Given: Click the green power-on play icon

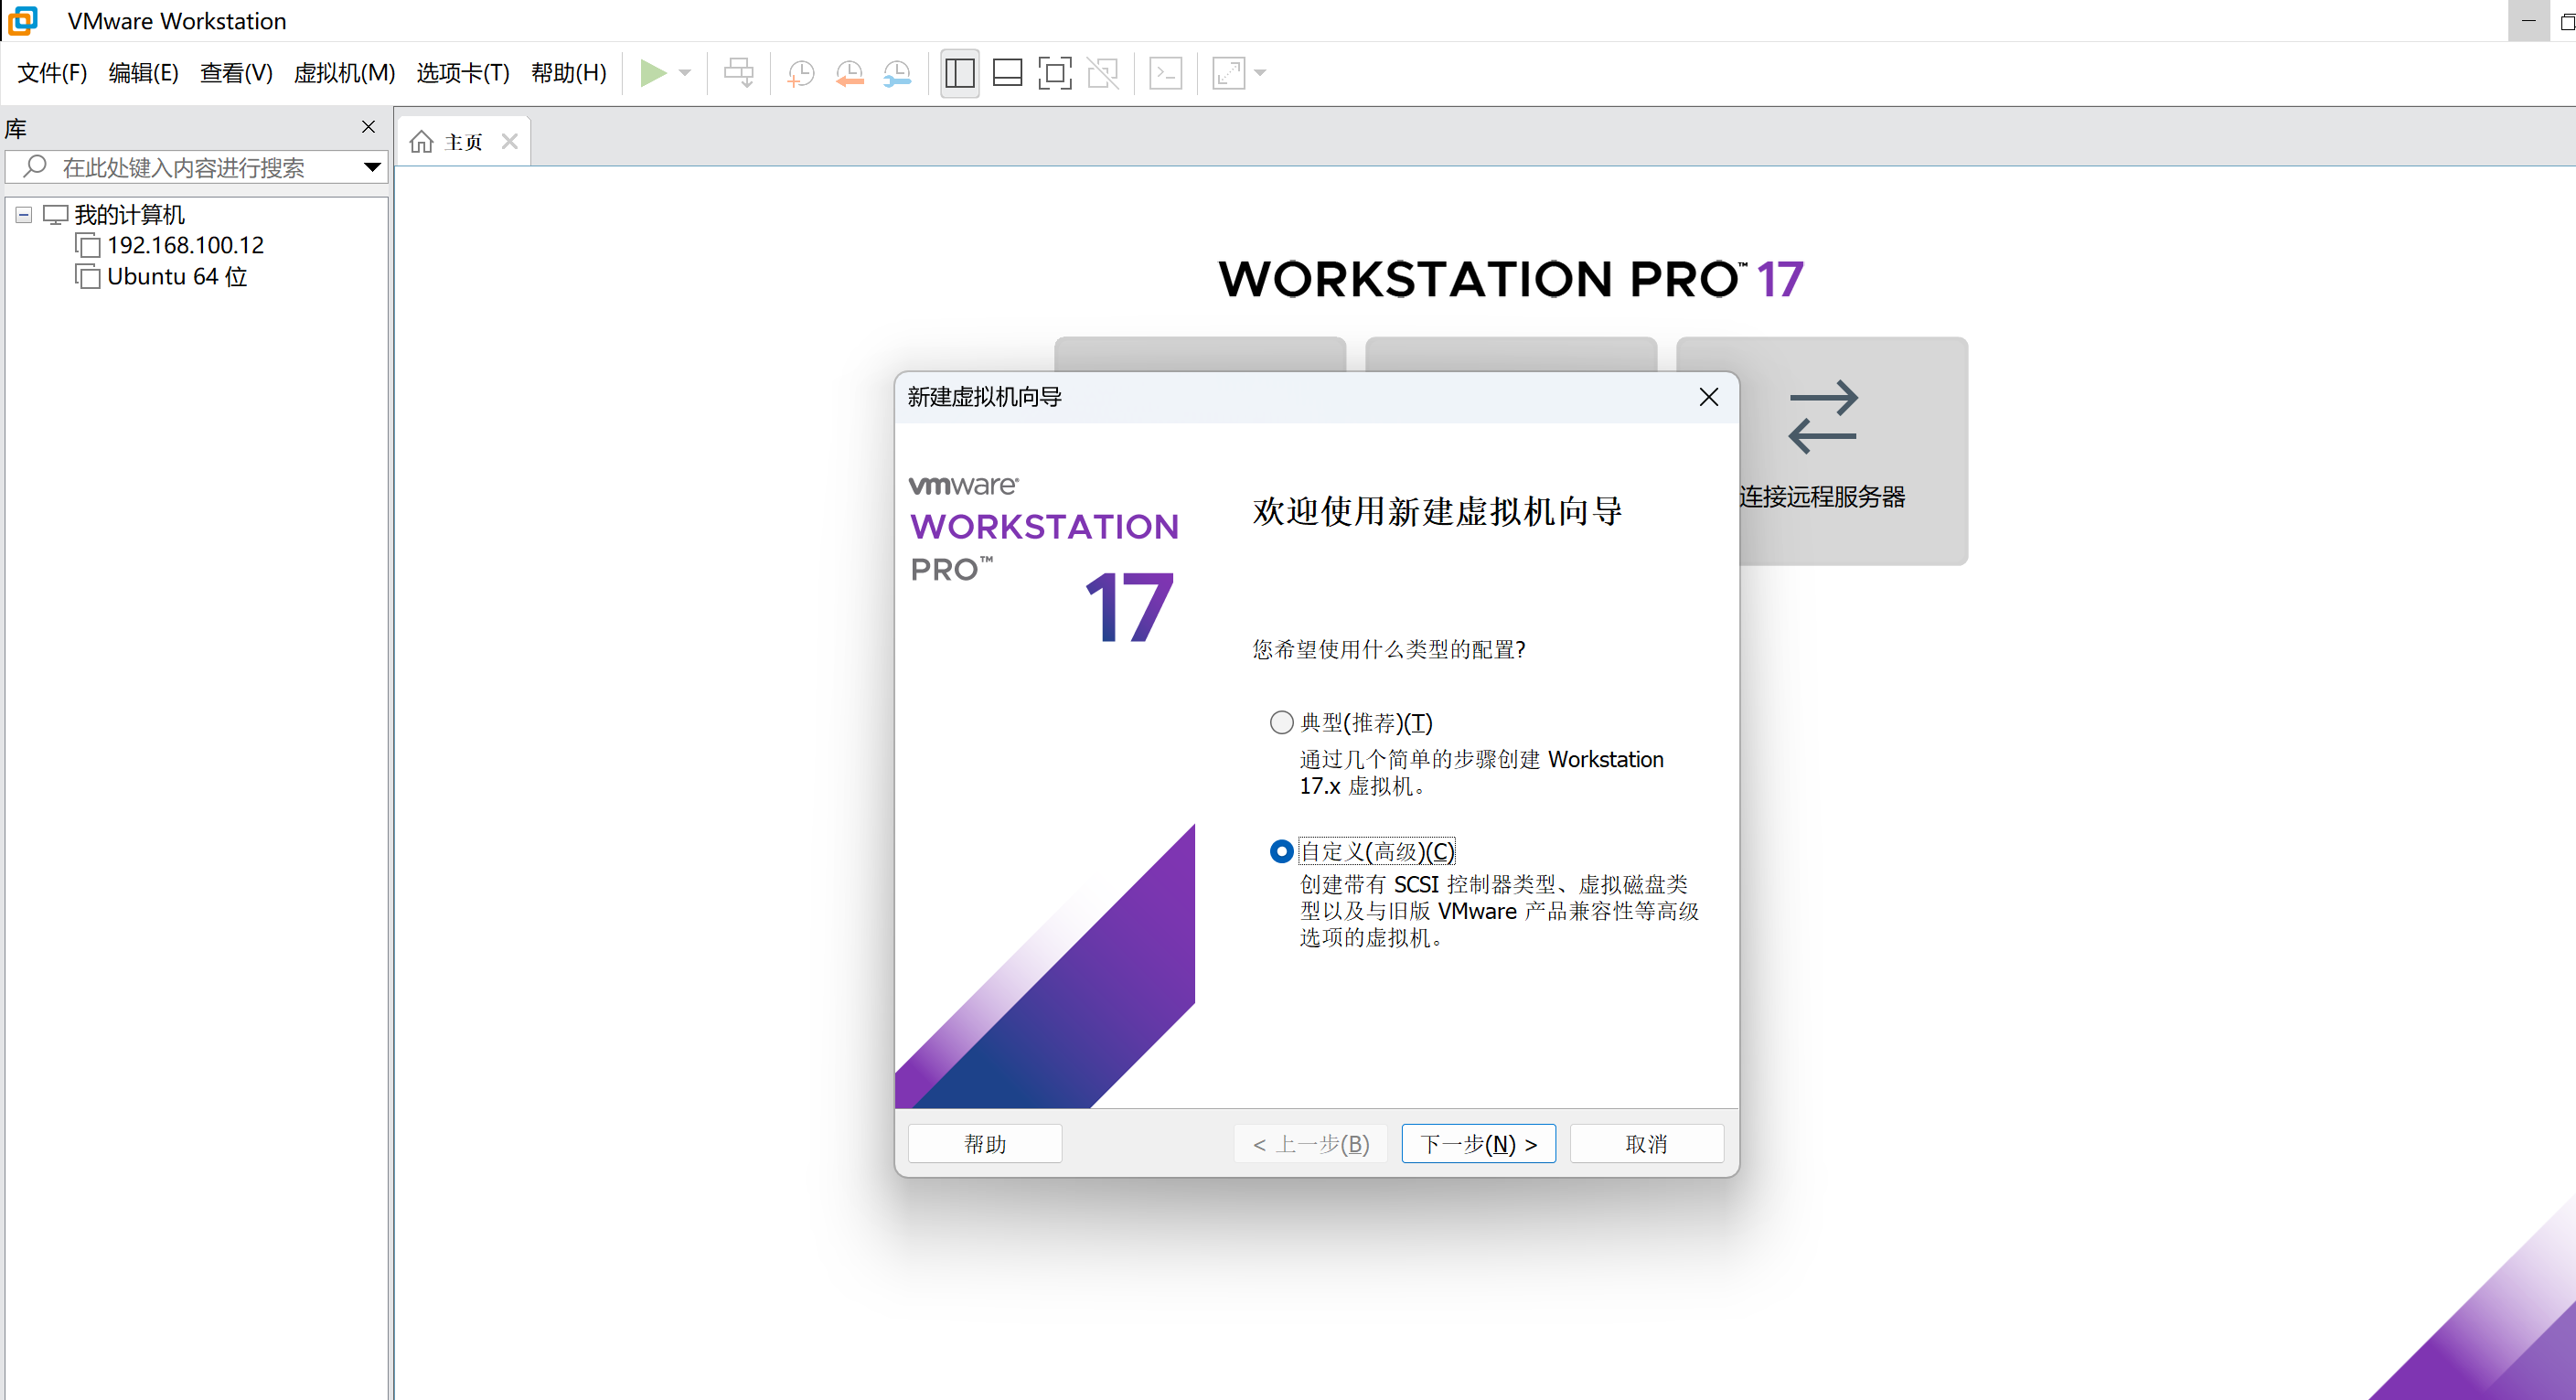Looking at the screenshot, I should click(x=653, y=73).
